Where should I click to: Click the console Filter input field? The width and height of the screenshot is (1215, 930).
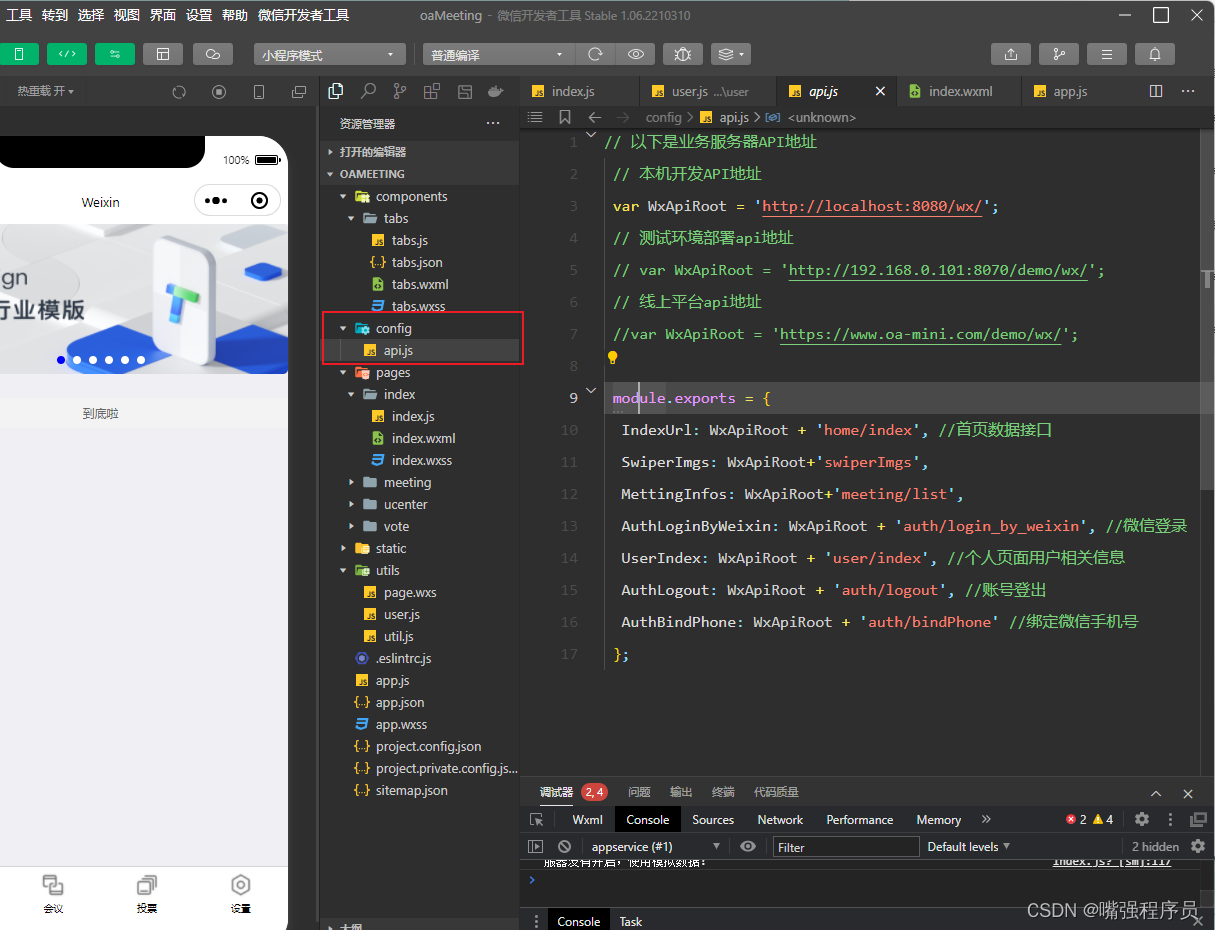846,847
